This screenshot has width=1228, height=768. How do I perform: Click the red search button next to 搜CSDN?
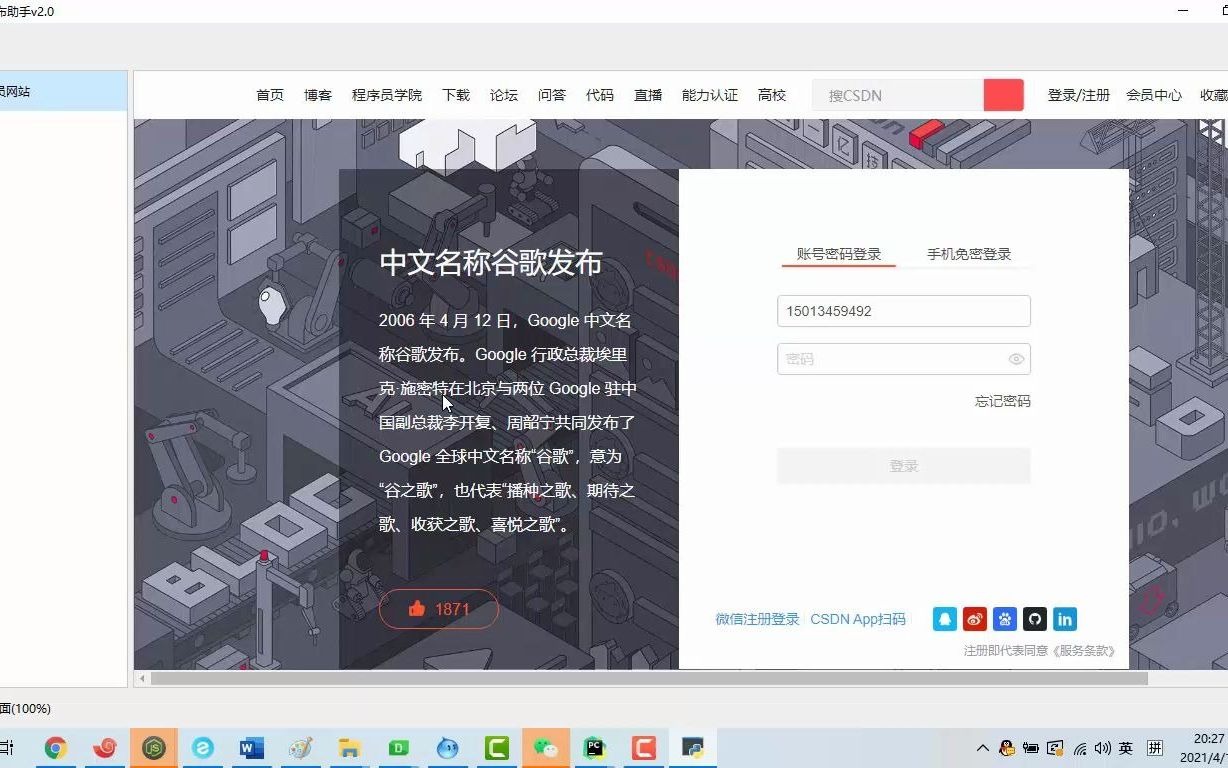coord(1003,94)
